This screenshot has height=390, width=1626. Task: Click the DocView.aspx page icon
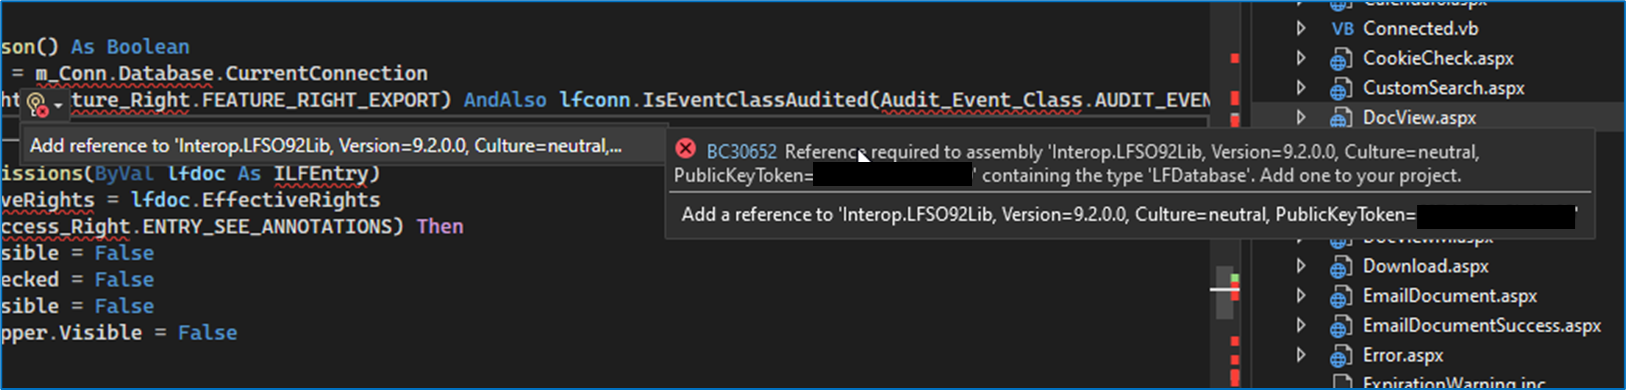[1342, 118]
